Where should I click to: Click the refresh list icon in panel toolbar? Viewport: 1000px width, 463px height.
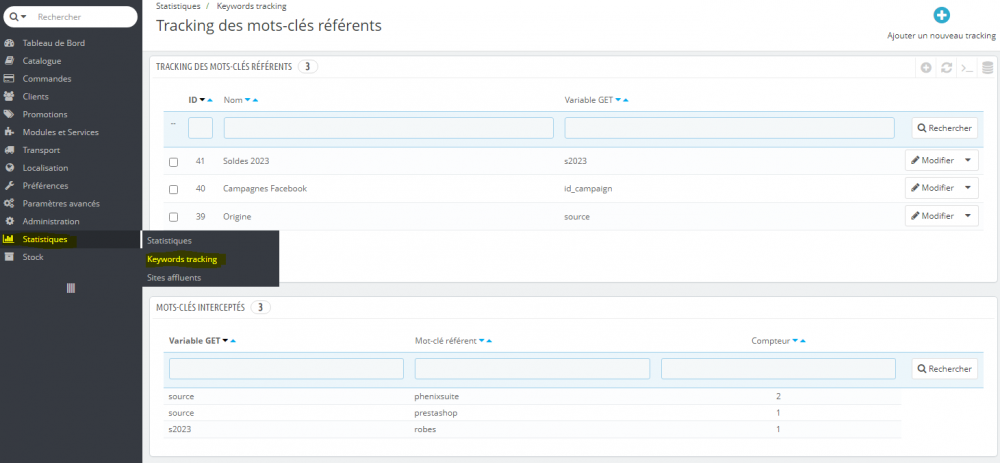tap(946, 68)
